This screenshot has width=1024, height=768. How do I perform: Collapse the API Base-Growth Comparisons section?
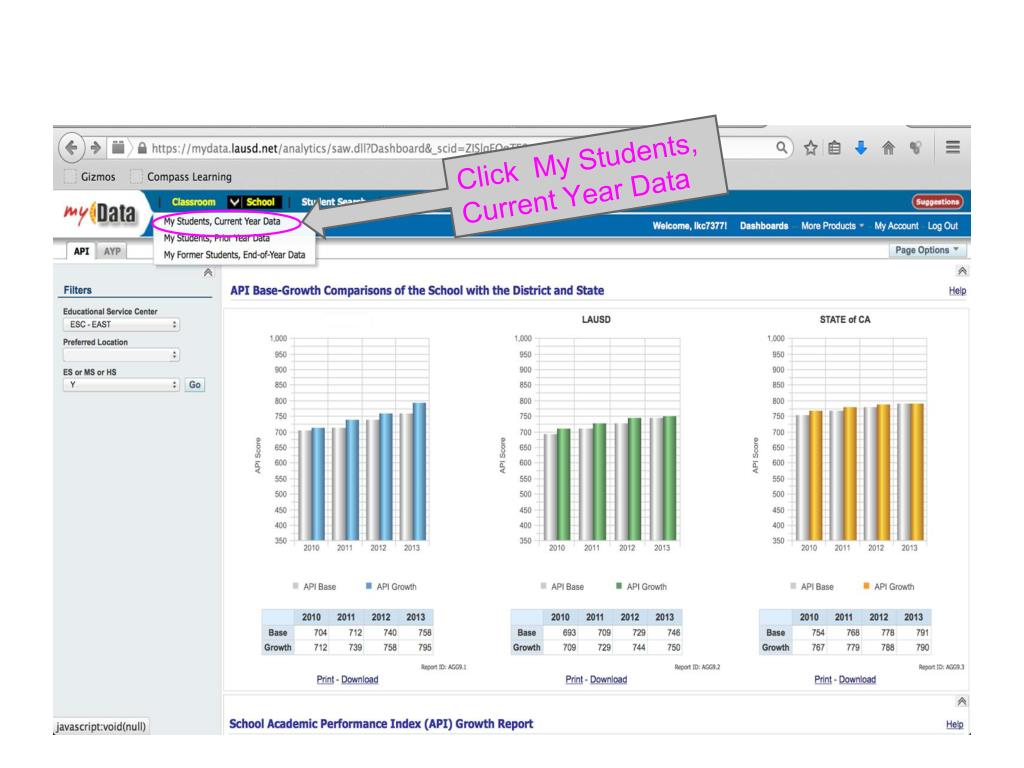[962, 271]
